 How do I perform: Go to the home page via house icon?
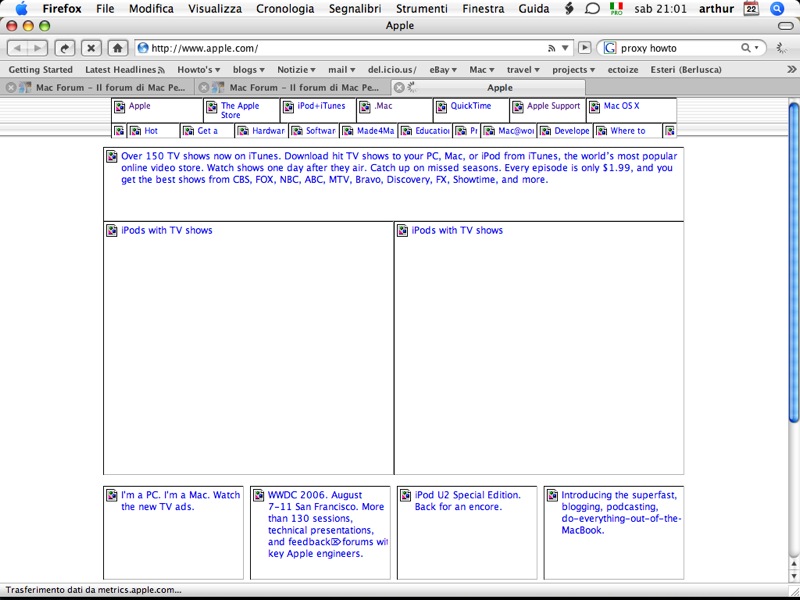(117, 48)
